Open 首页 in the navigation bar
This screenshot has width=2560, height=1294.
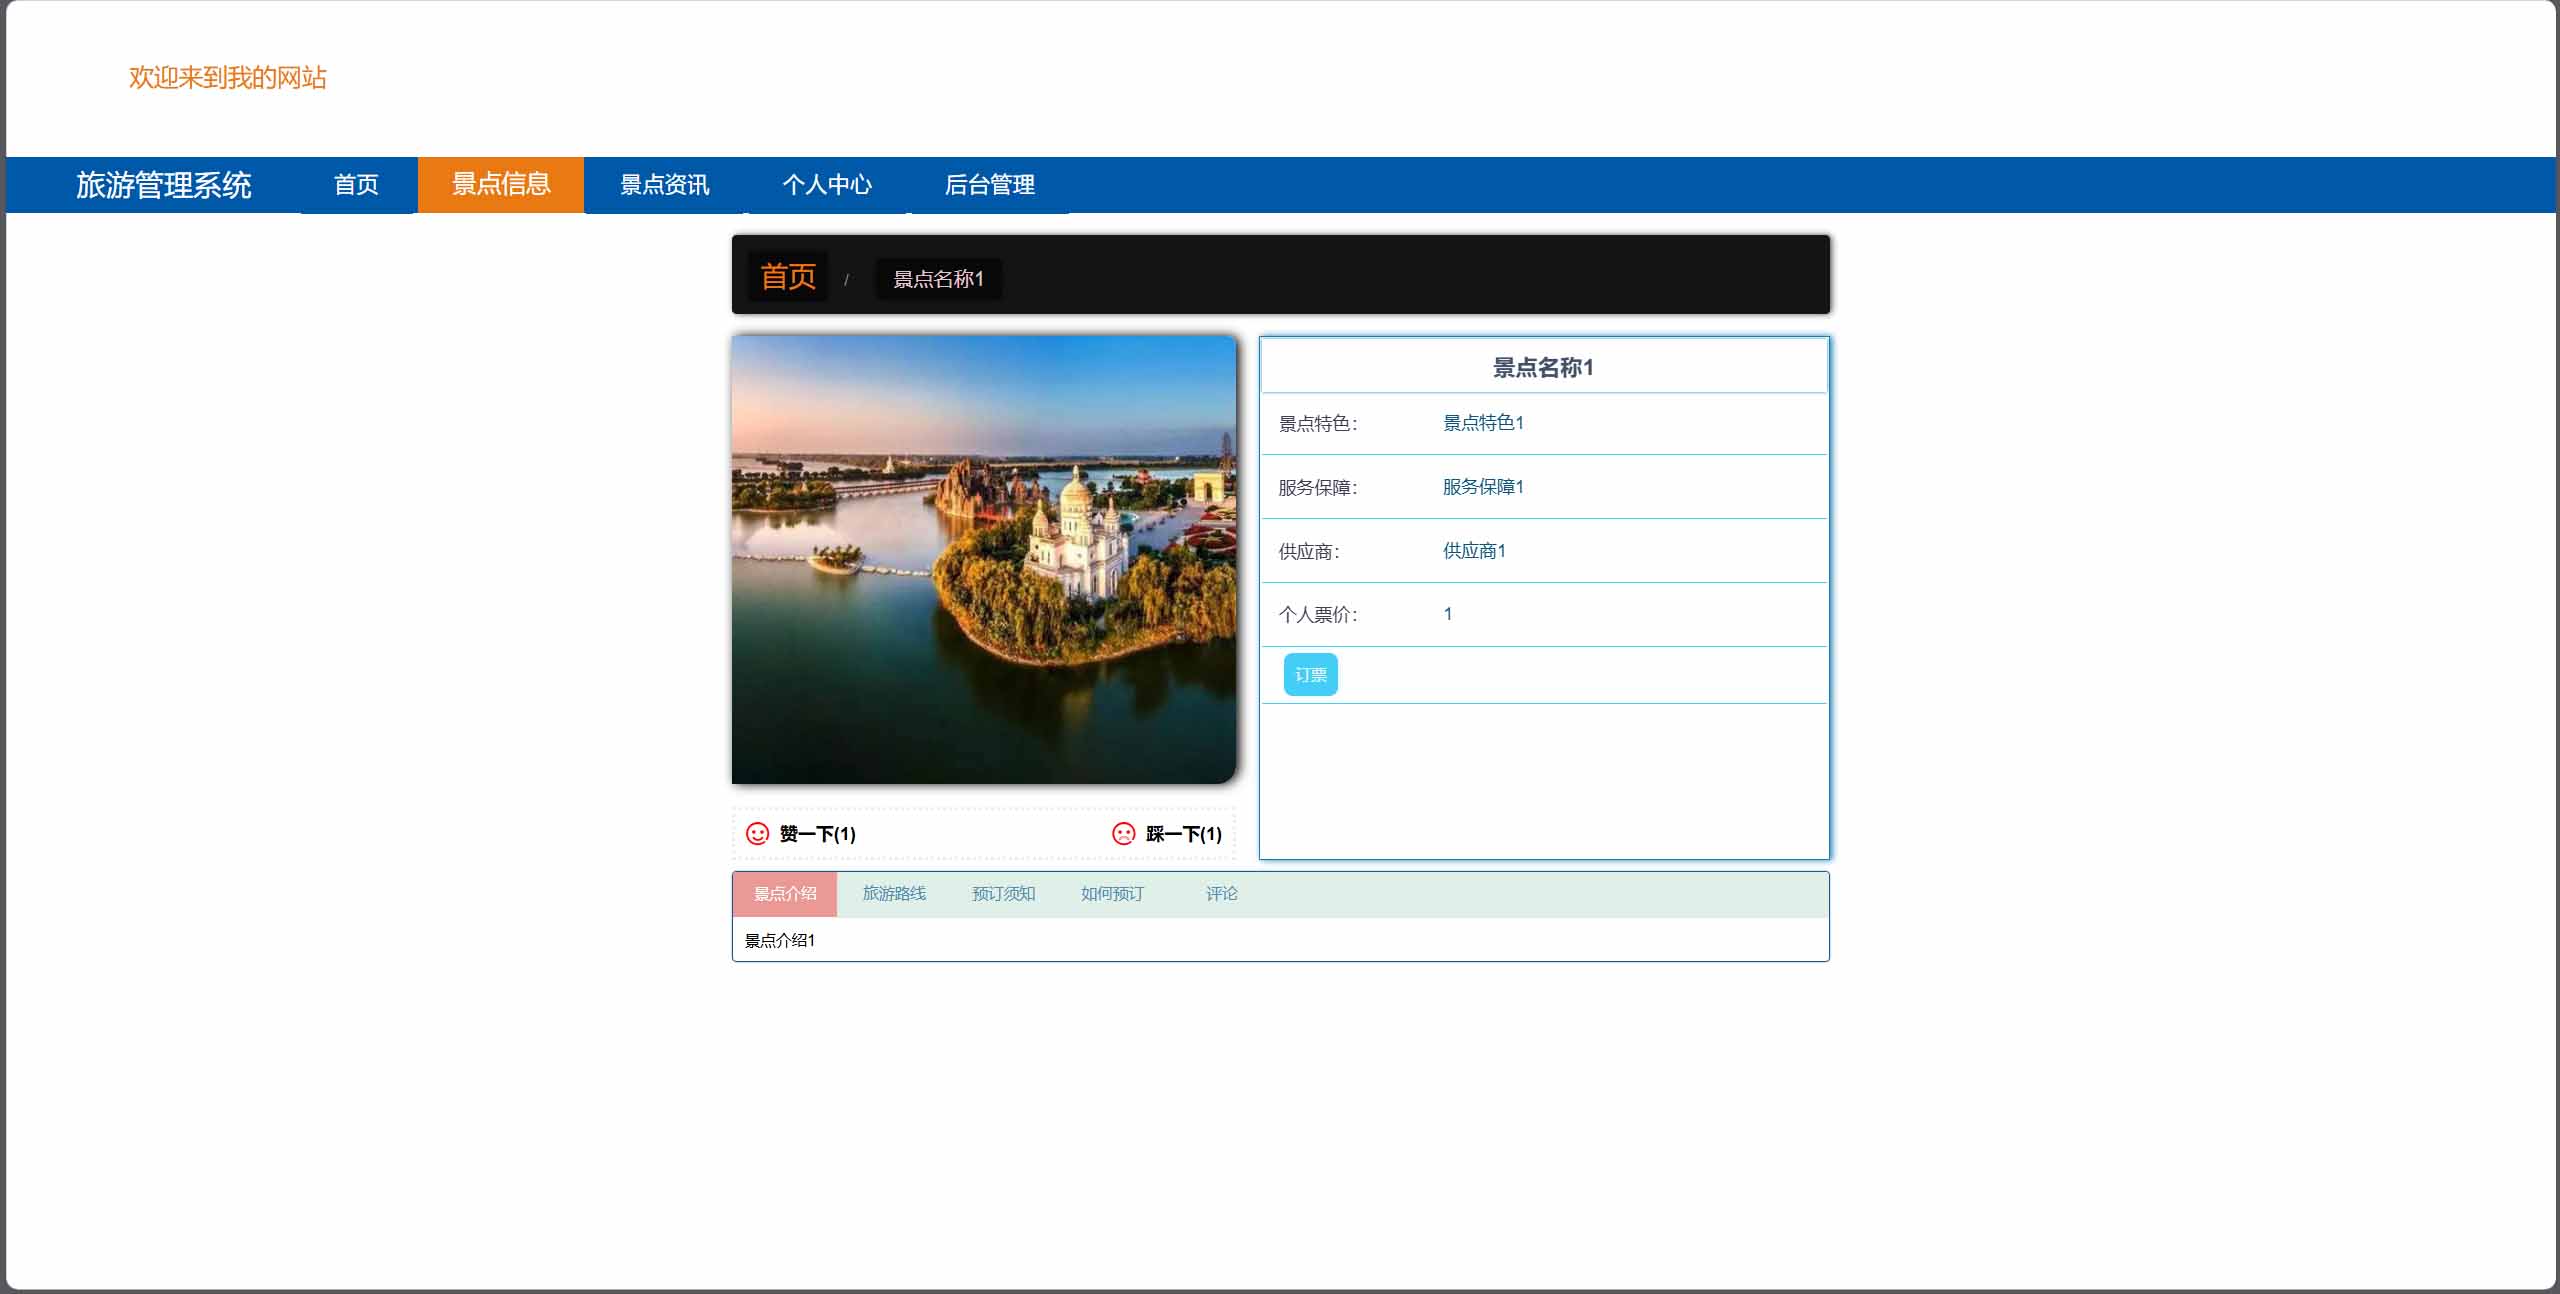[356, 185]
